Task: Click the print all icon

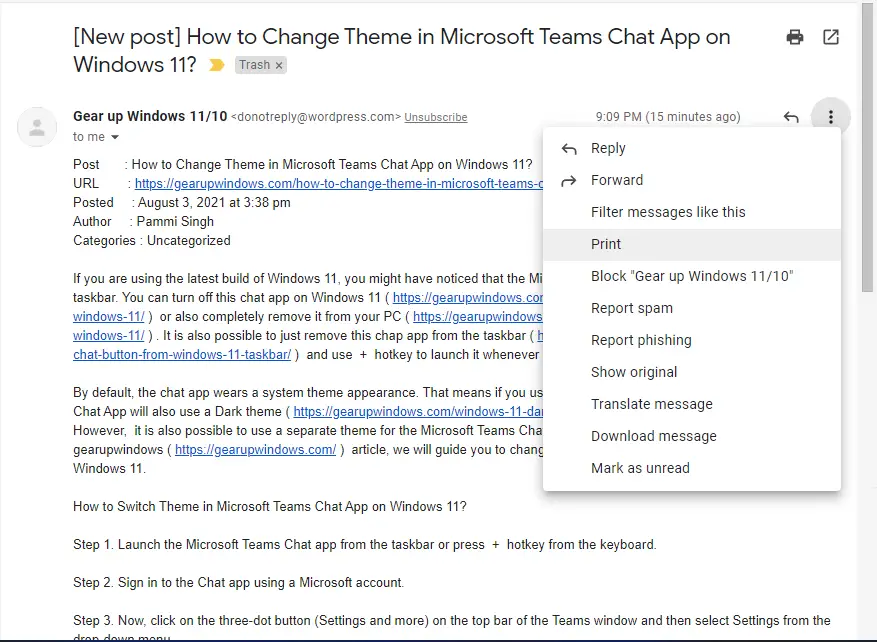Action: pos(795,37)
